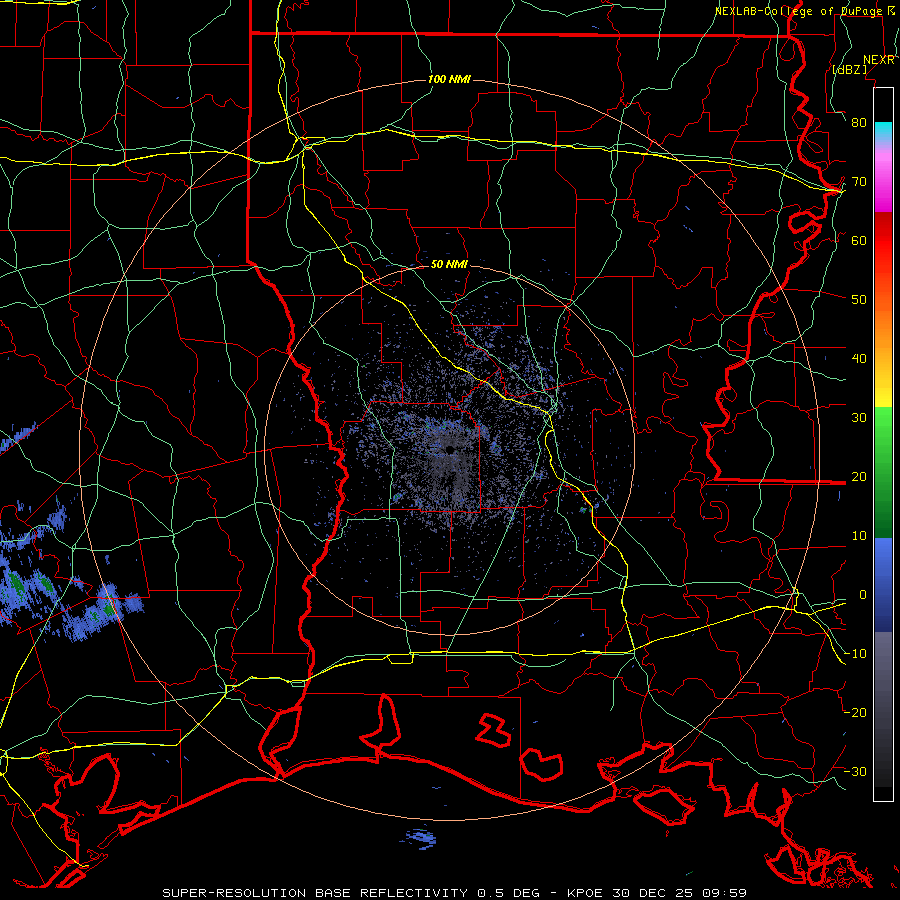The height and width of the screenshot is (900, 900).
Task: Click the 60 value on the dBZ scale
Action: coord(859,240)
